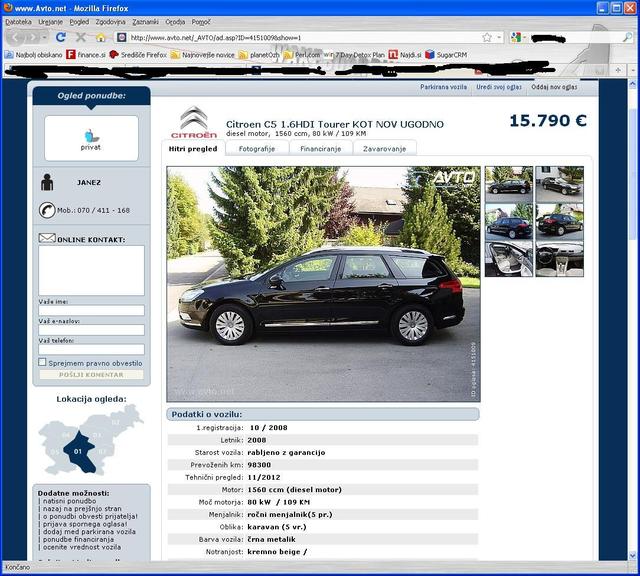
Task: Open the address bar history dropdown arrow
Action: point(499,38)
